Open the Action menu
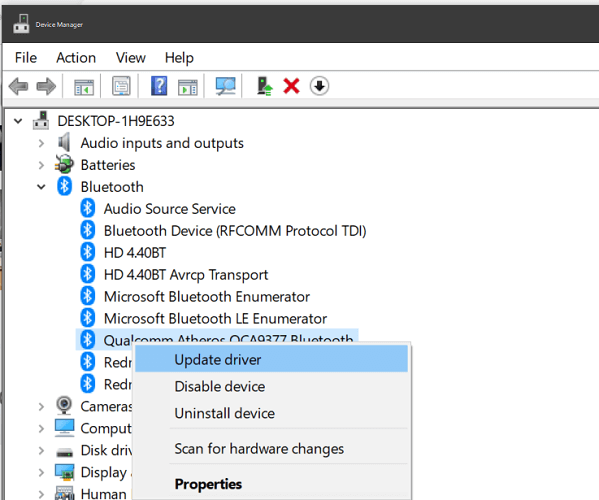The image size is (599, 500). click(76, 58)
